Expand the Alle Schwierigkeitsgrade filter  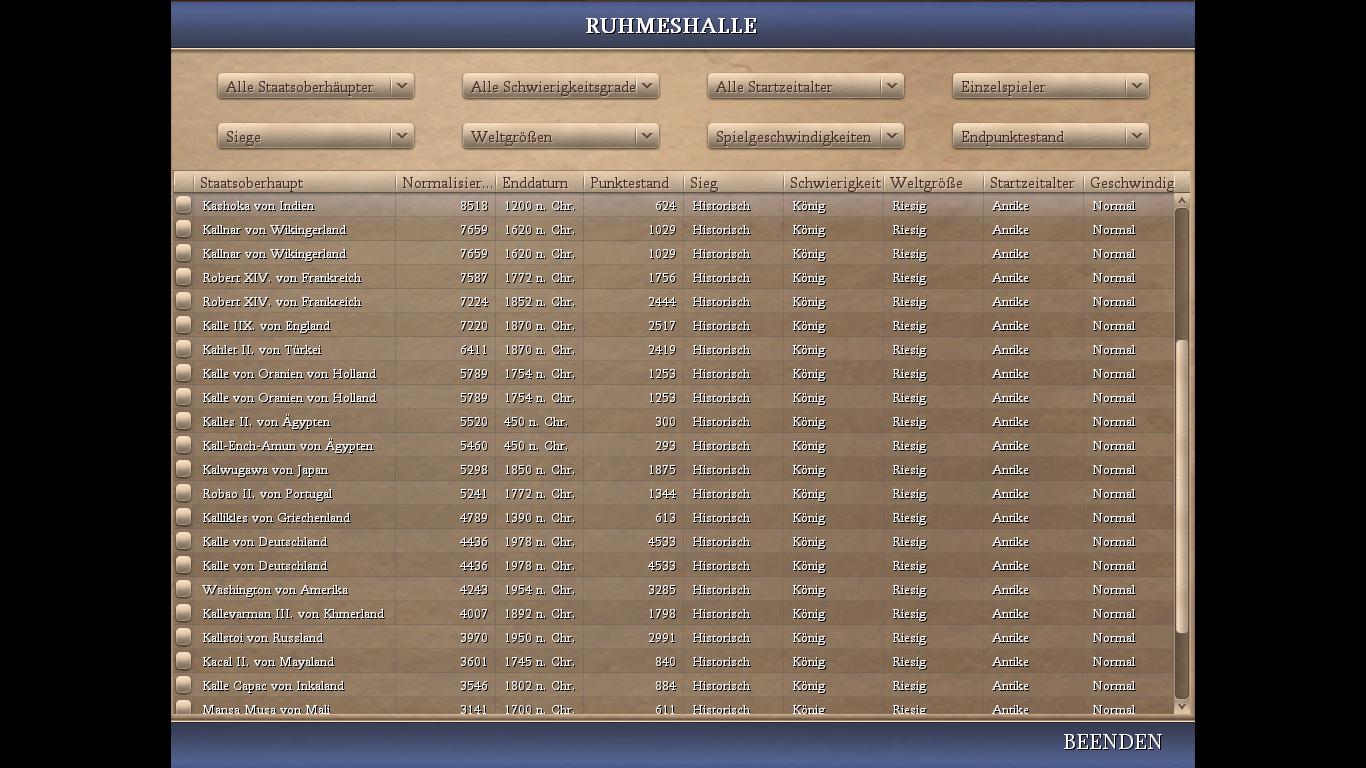[x=560, y=87]
